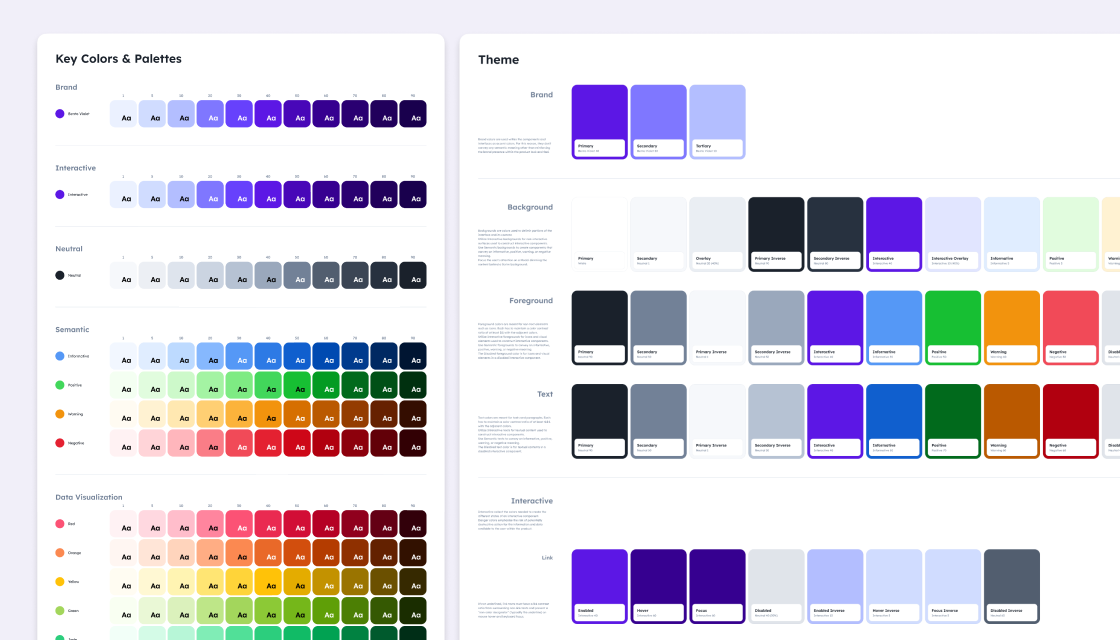1120x640 pixels.
Task: Click the Warning foreground swatch
Action: [x=1011, y=326]
